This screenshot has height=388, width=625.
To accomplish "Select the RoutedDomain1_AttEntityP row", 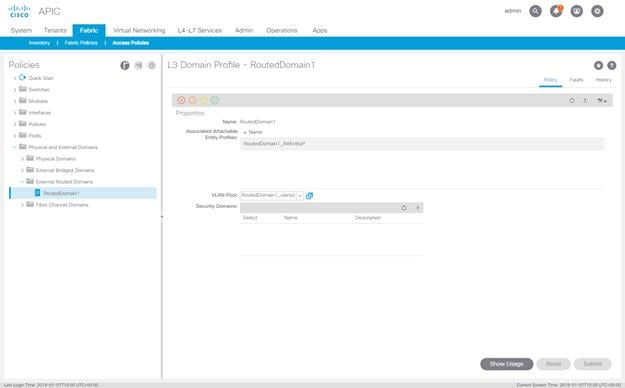I will (422, 144).
